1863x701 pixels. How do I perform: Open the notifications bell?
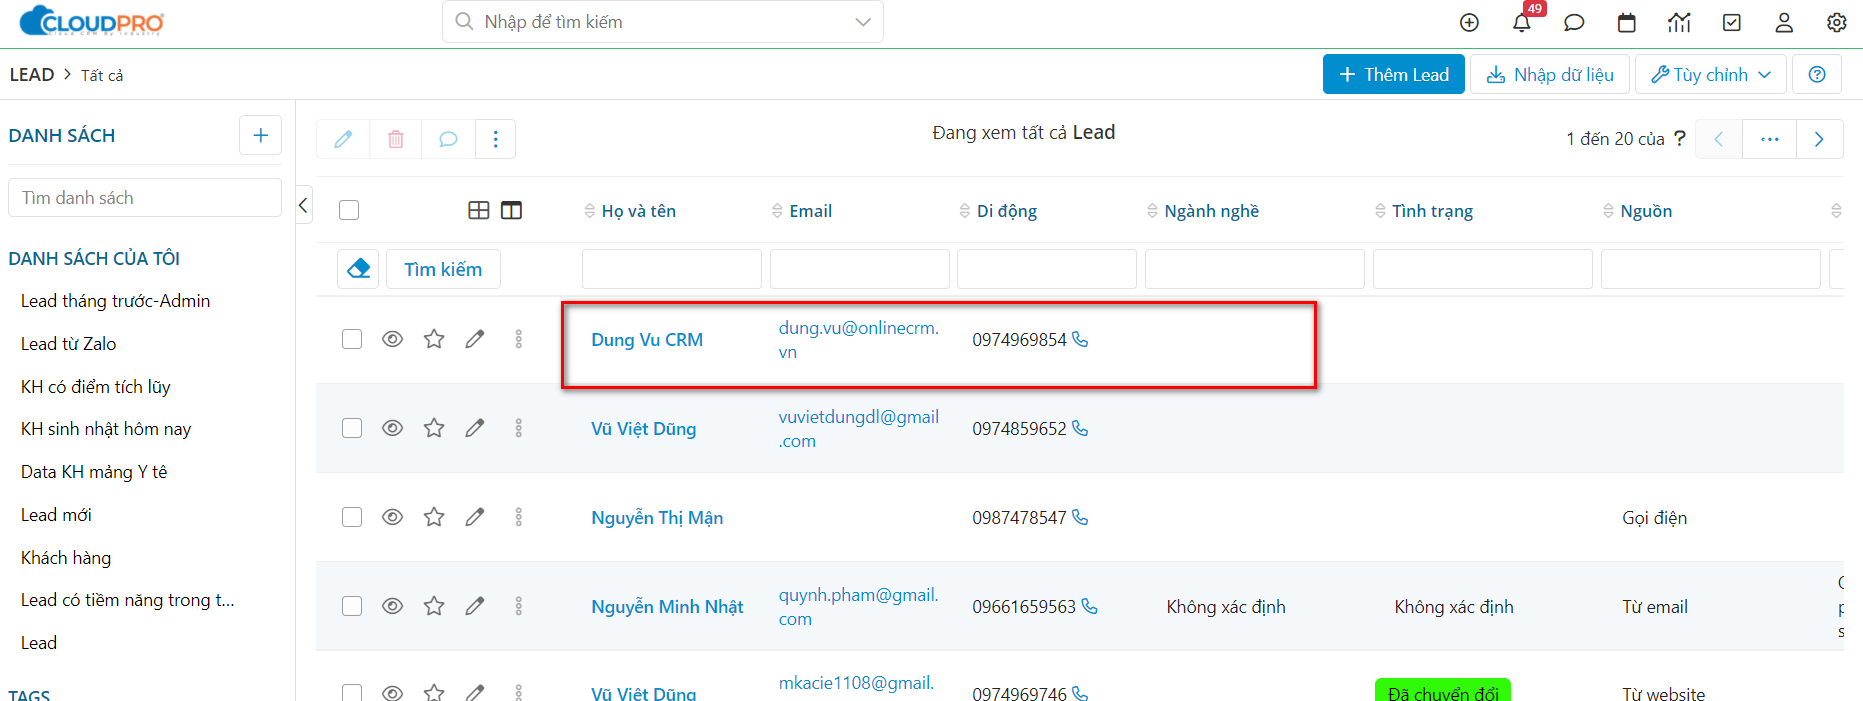[x=1522, y=22]
